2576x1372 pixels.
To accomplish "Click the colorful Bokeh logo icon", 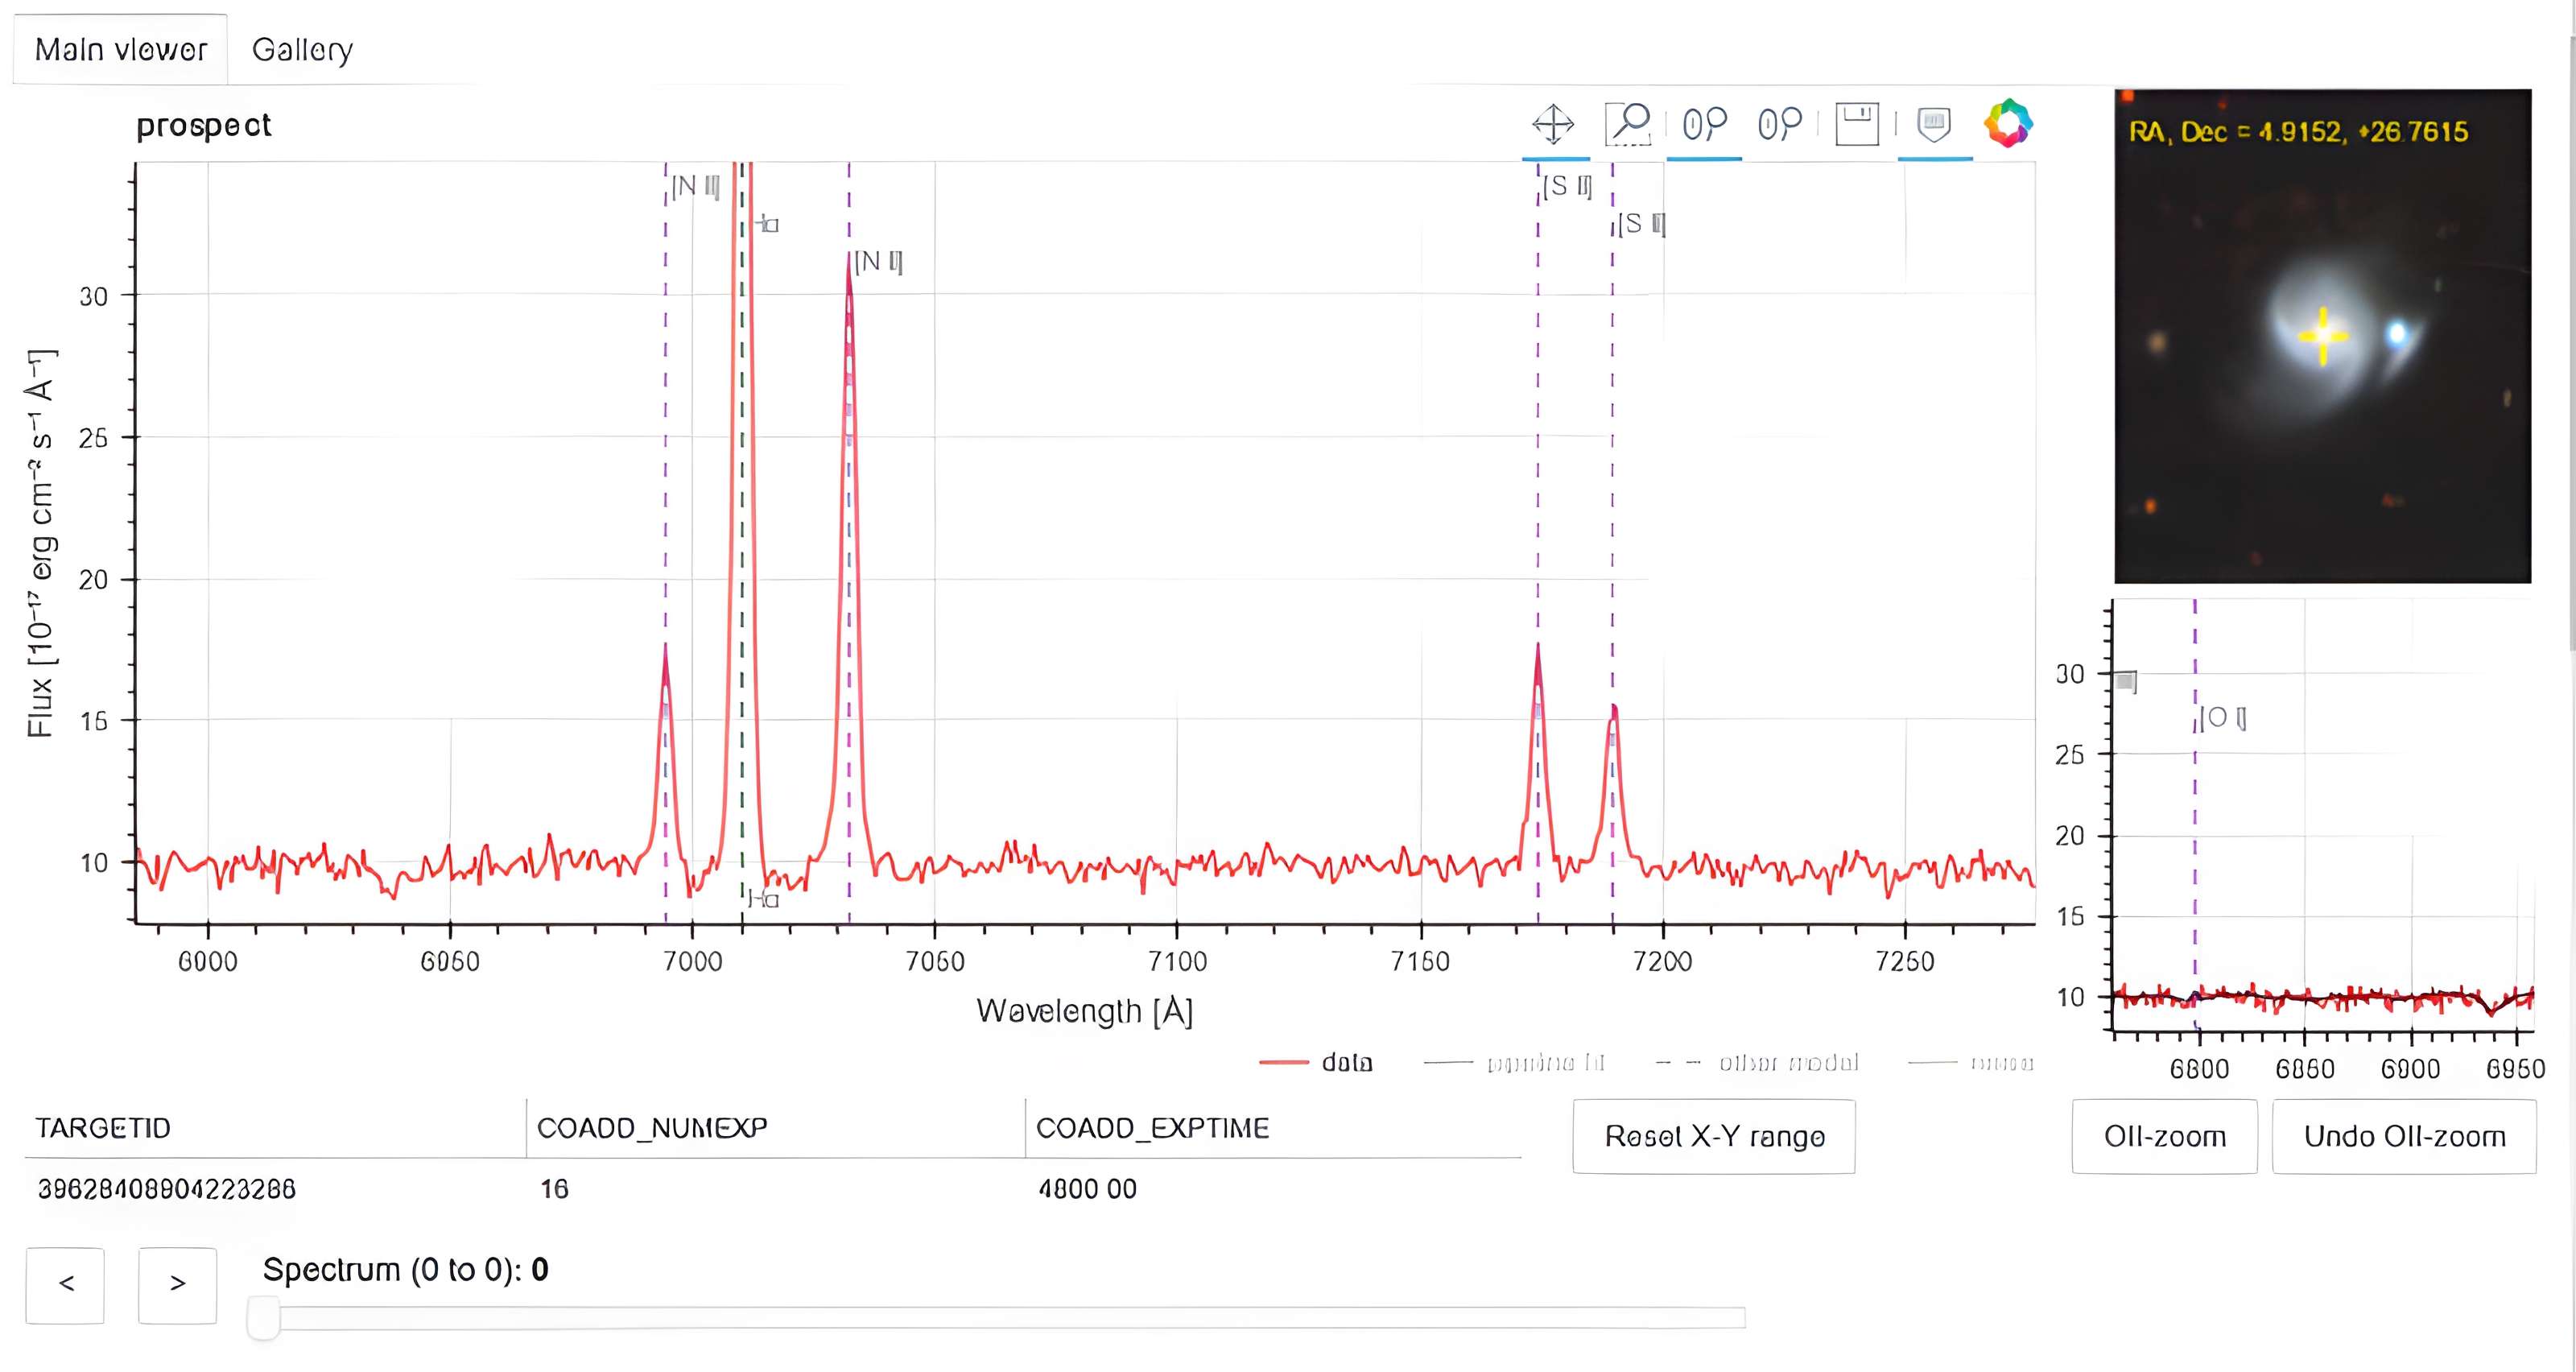I will 2008,124.
